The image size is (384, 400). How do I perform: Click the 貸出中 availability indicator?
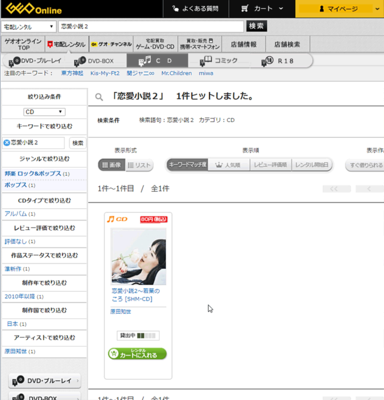click(x=138, y=335)
